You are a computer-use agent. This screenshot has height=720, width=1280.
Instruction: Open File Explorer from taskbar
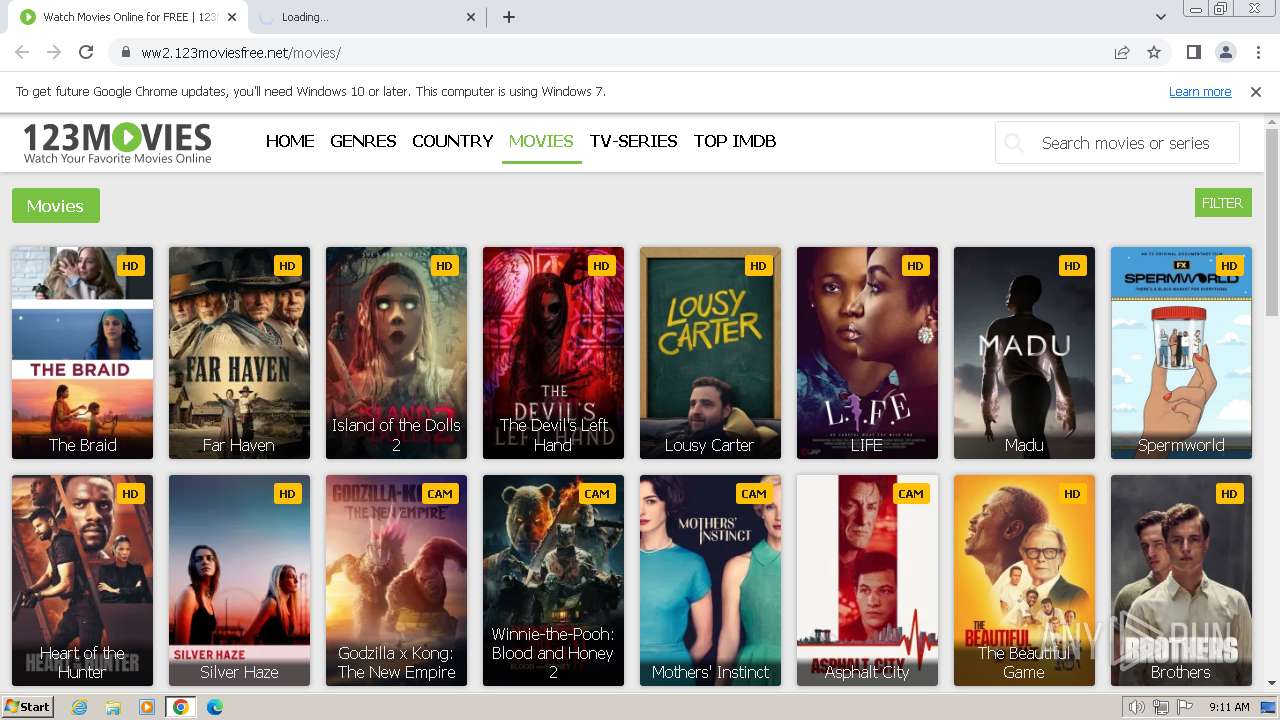[x=113, y=707]
